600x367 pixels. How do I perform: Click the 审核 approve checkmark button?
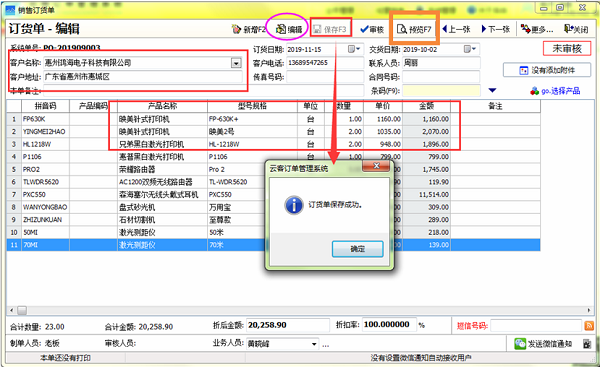coord(372,29)
